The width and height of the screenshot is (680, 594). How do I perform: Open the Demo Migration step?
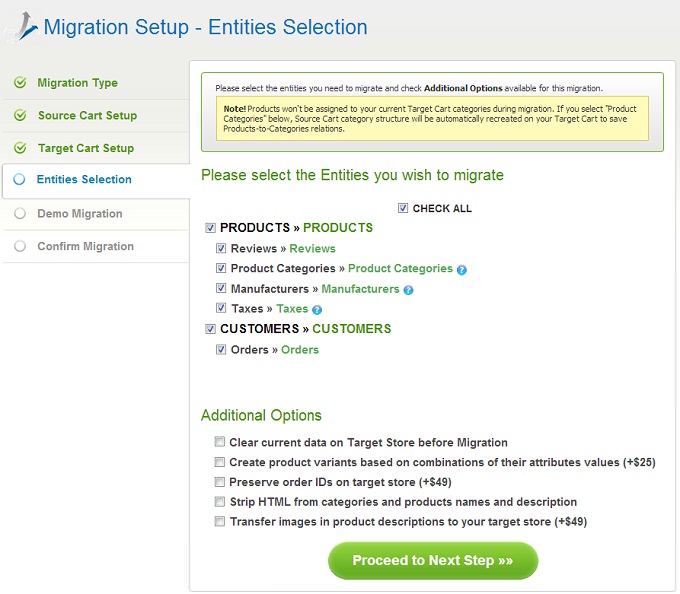(80, 214)
